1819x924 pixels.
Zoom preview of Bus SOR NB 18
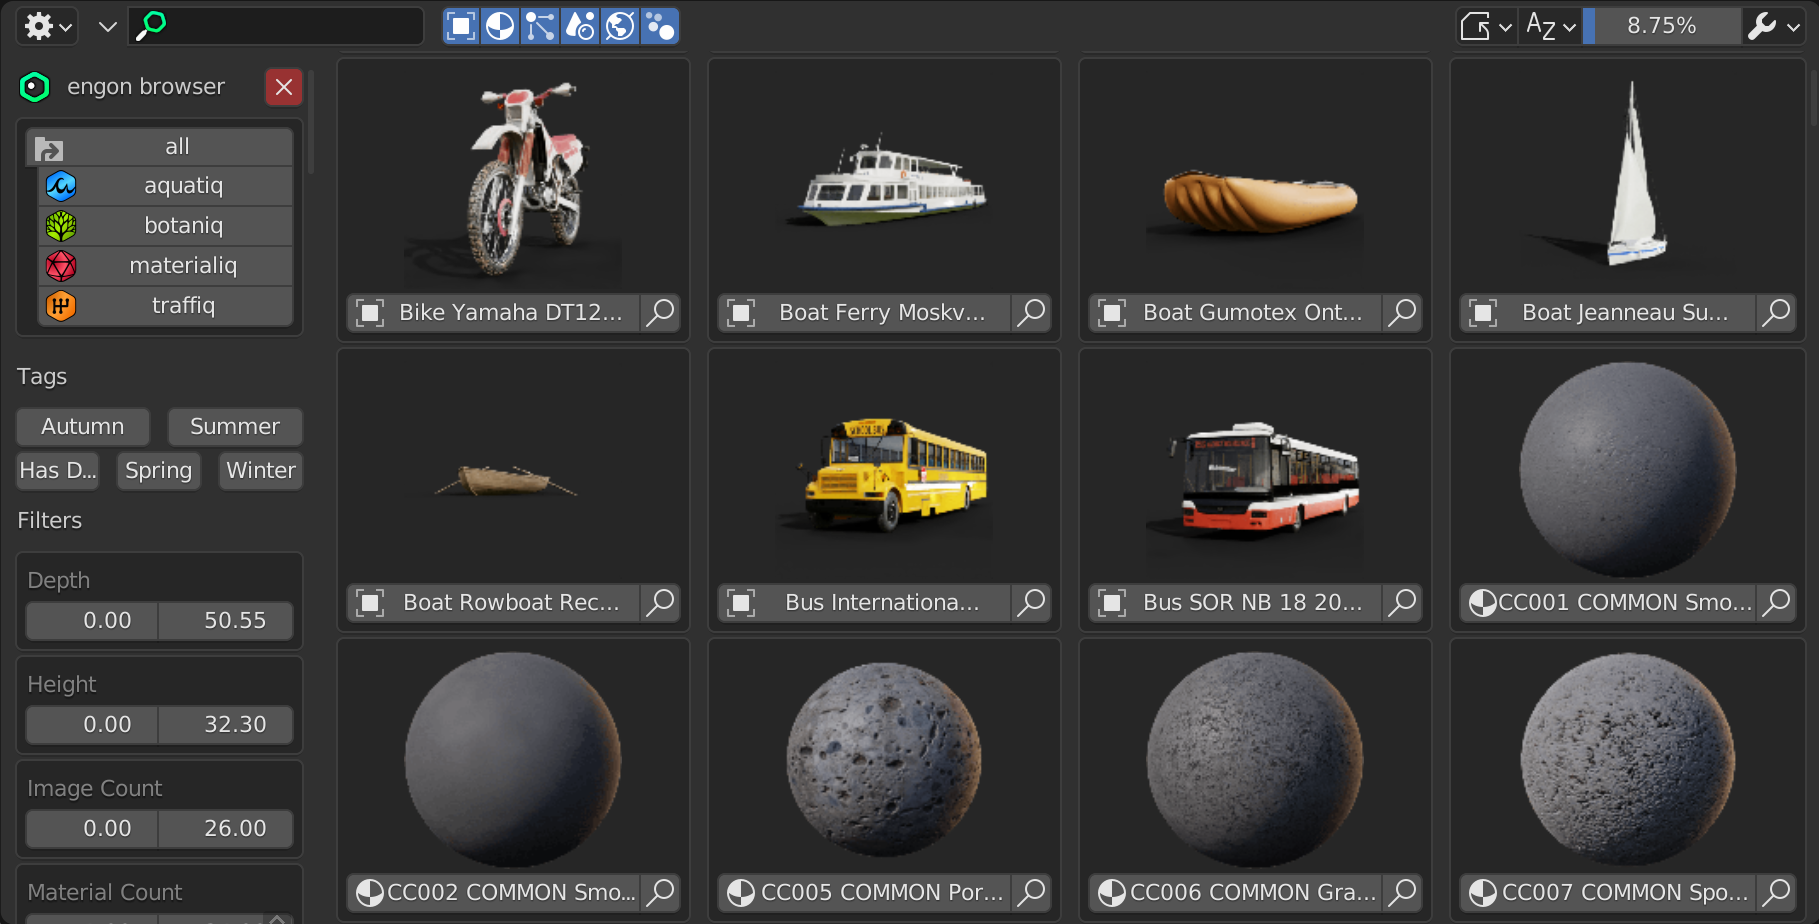[x=1401, y=602]
